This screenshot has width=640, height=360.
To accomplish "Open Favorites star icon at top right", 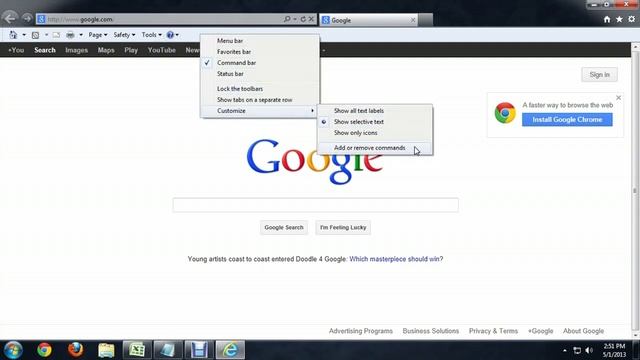I will pyautogui.click(x=619, y=19).
